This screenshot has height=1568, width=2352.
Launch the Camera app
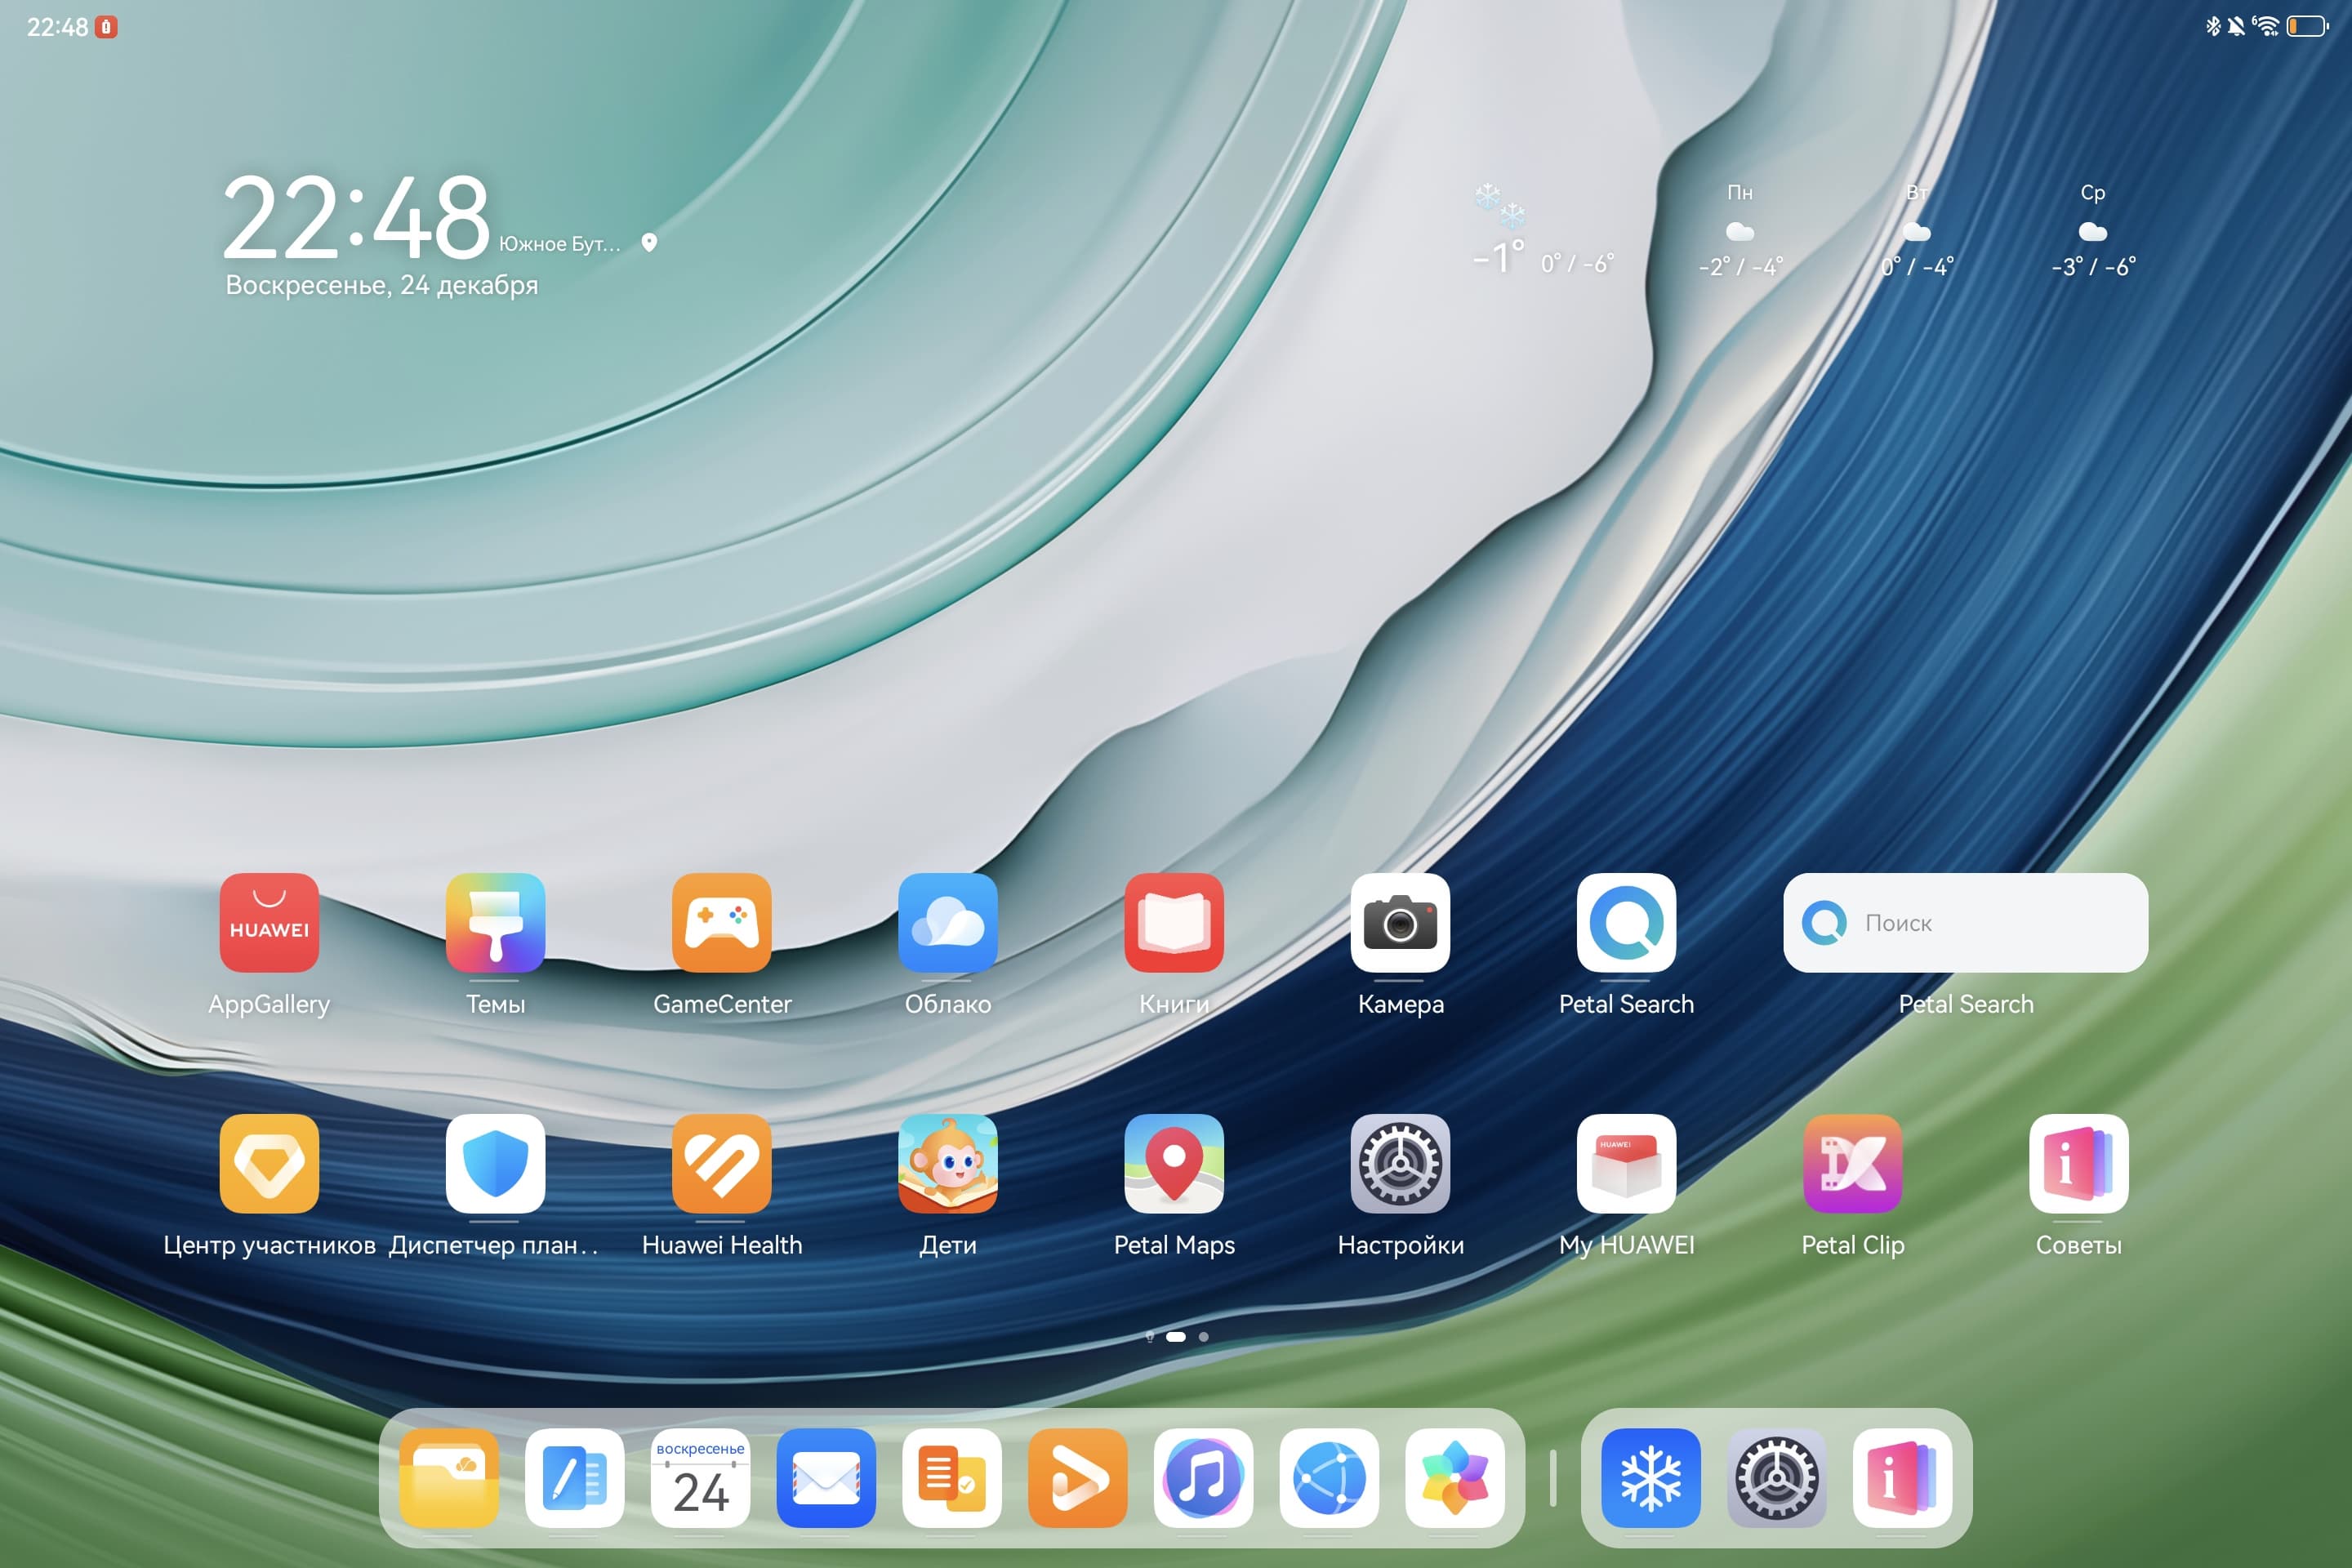click(x=1400, y=922)
